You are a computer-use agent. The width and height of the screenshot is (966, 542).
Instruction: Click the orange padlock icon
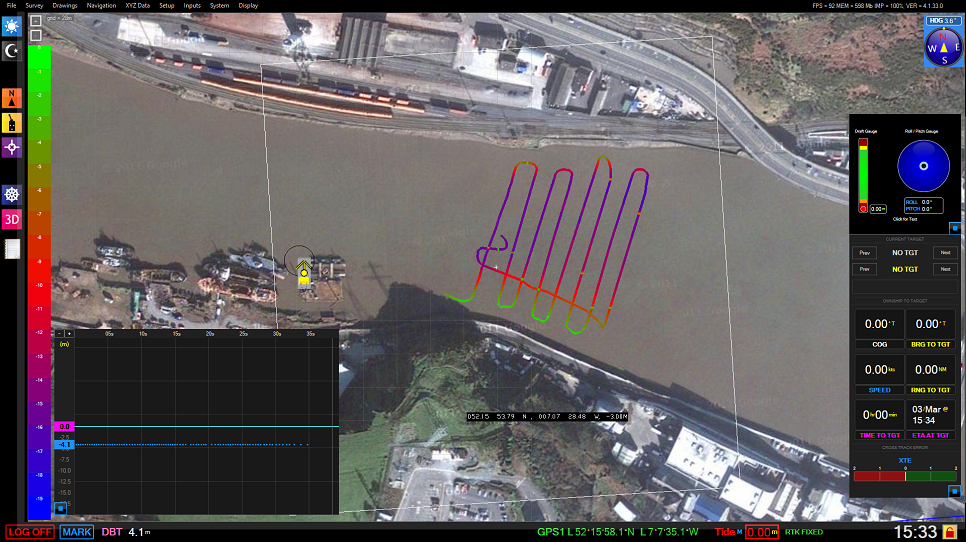(950, 532)
